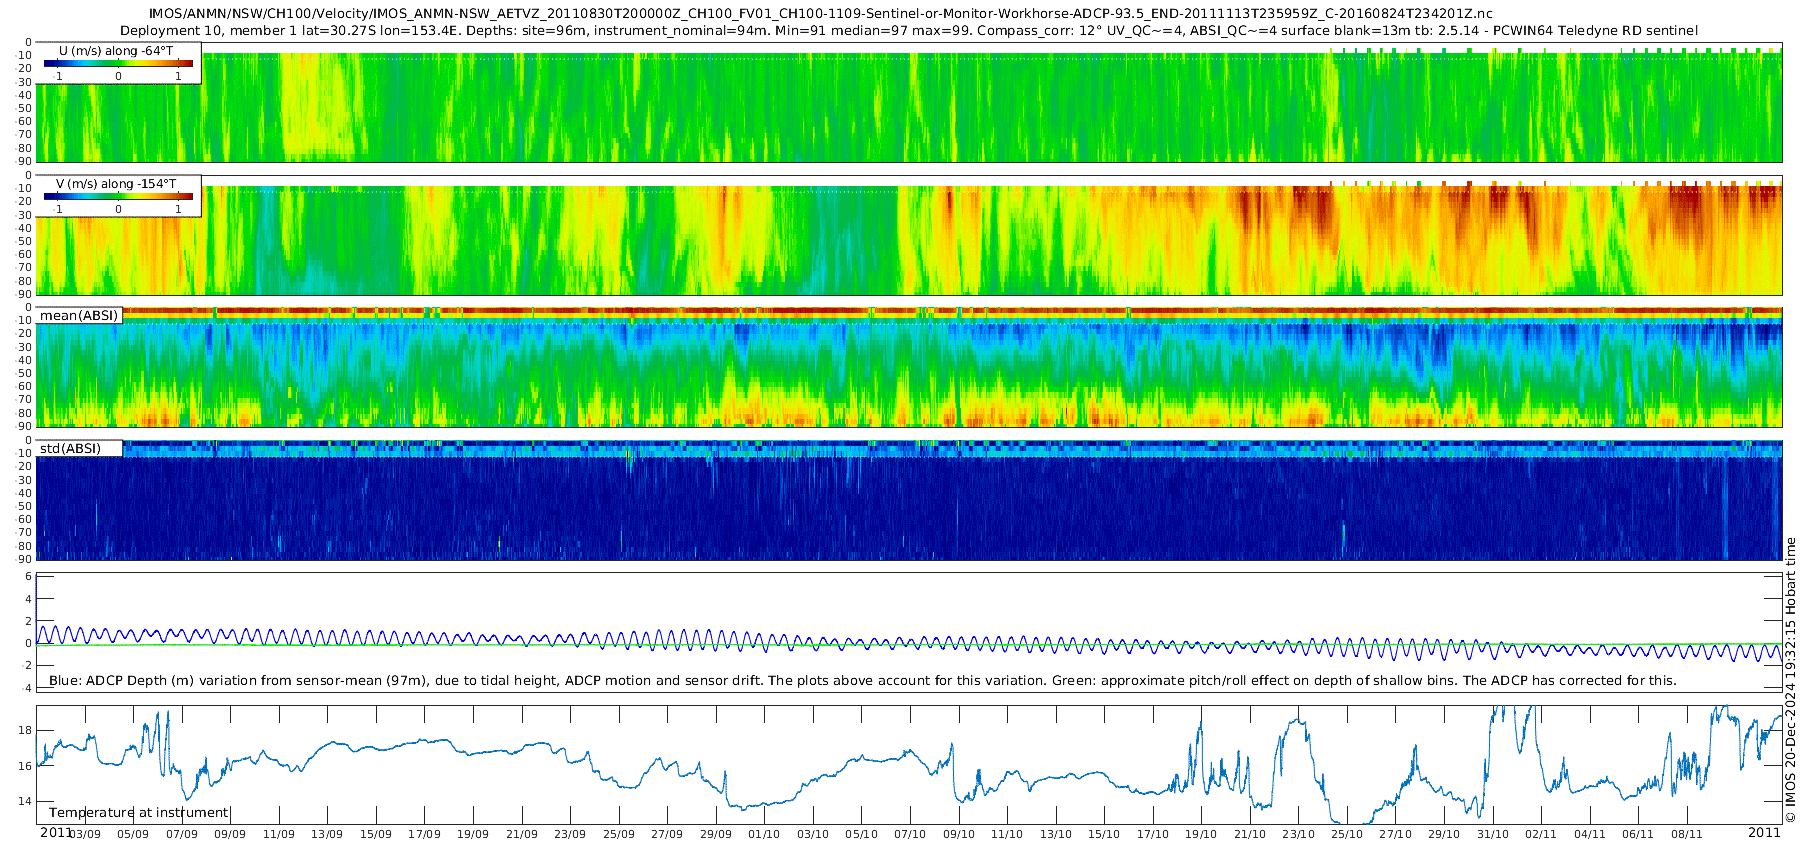This screenshot has width=1800, height=850.
Task: Select the 25/09 date tick
Action: 618,834
